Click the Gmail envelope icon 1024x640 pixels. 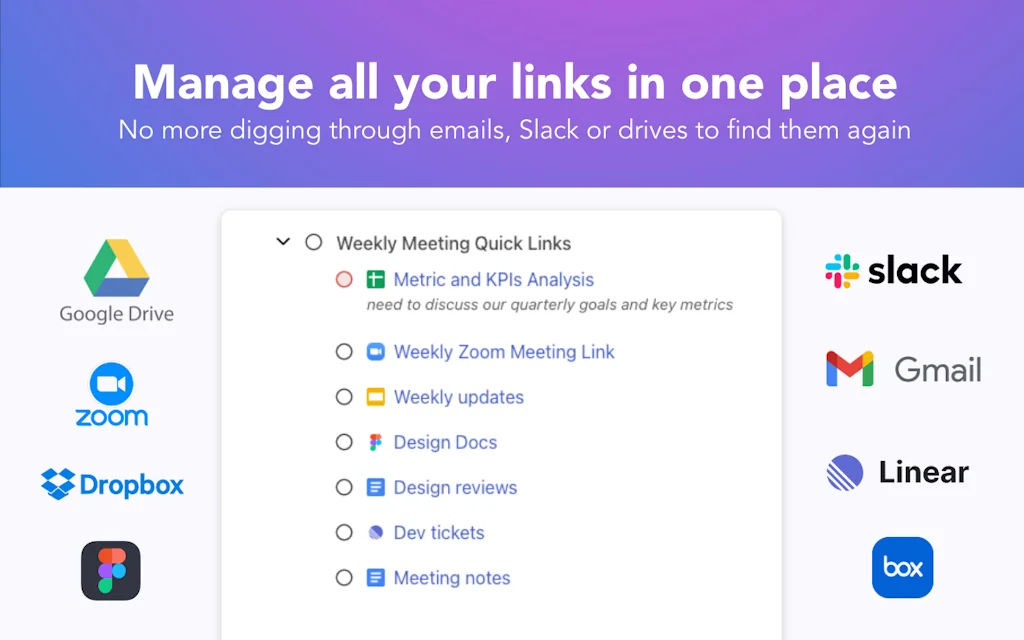point(850,369)
